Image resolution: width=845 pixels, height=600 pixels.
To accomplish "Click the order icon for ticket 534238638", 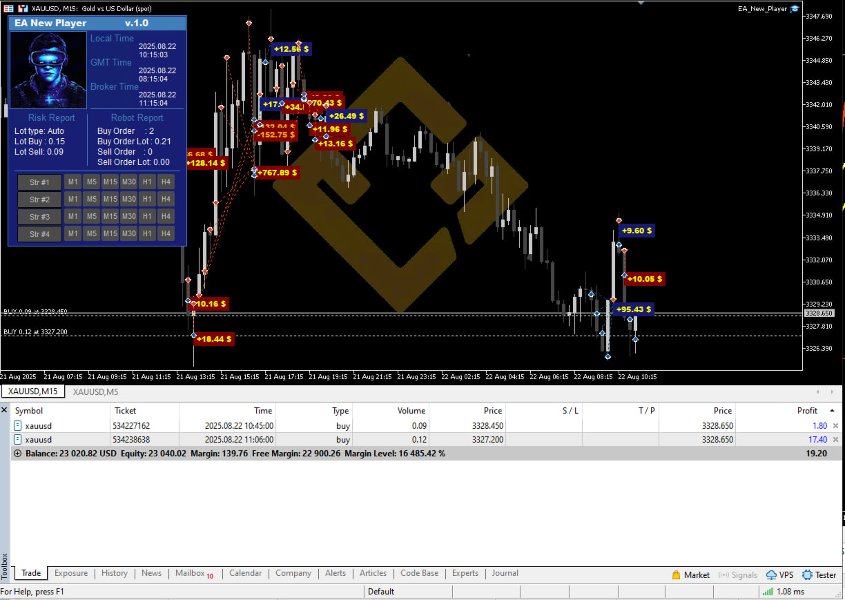I will (x=17, y=439).
